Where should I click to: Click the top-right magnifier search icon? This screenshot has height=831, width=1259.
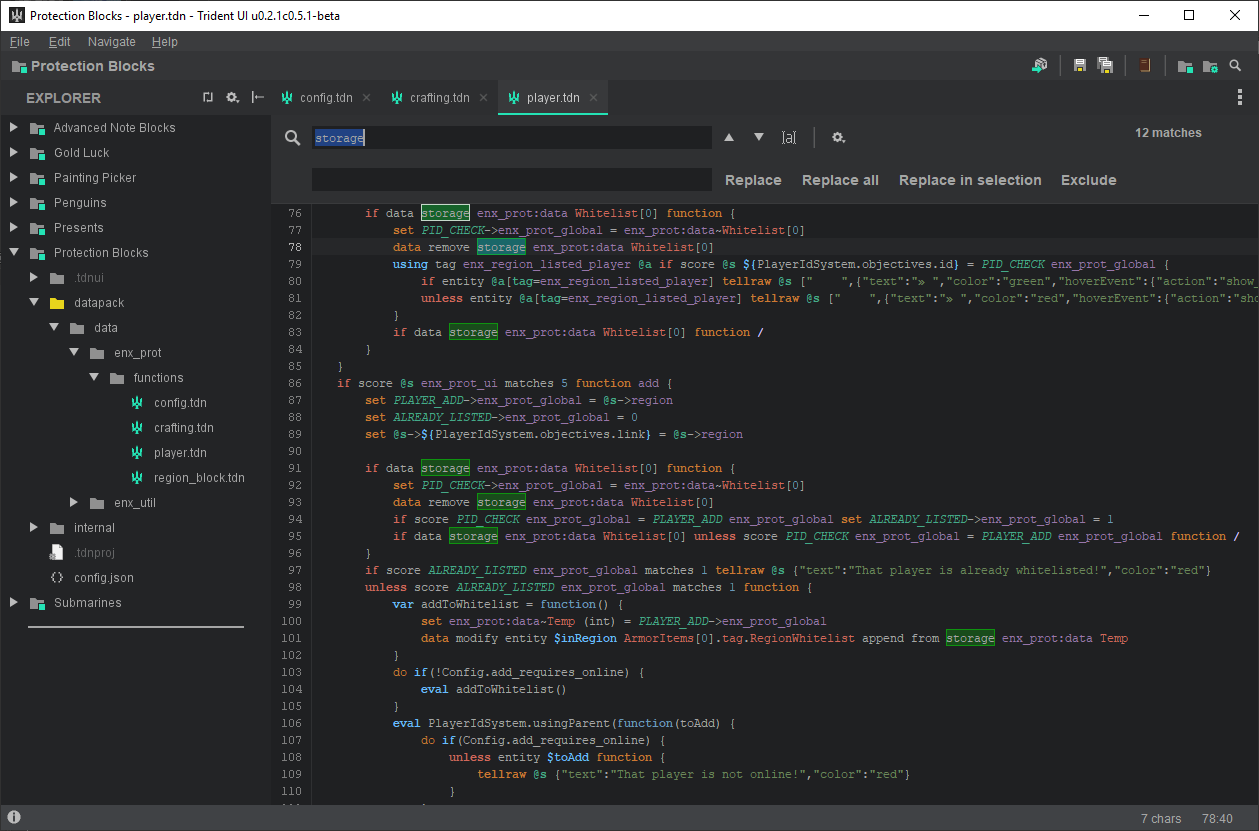pyautogui.click(x=1235, y=66)
